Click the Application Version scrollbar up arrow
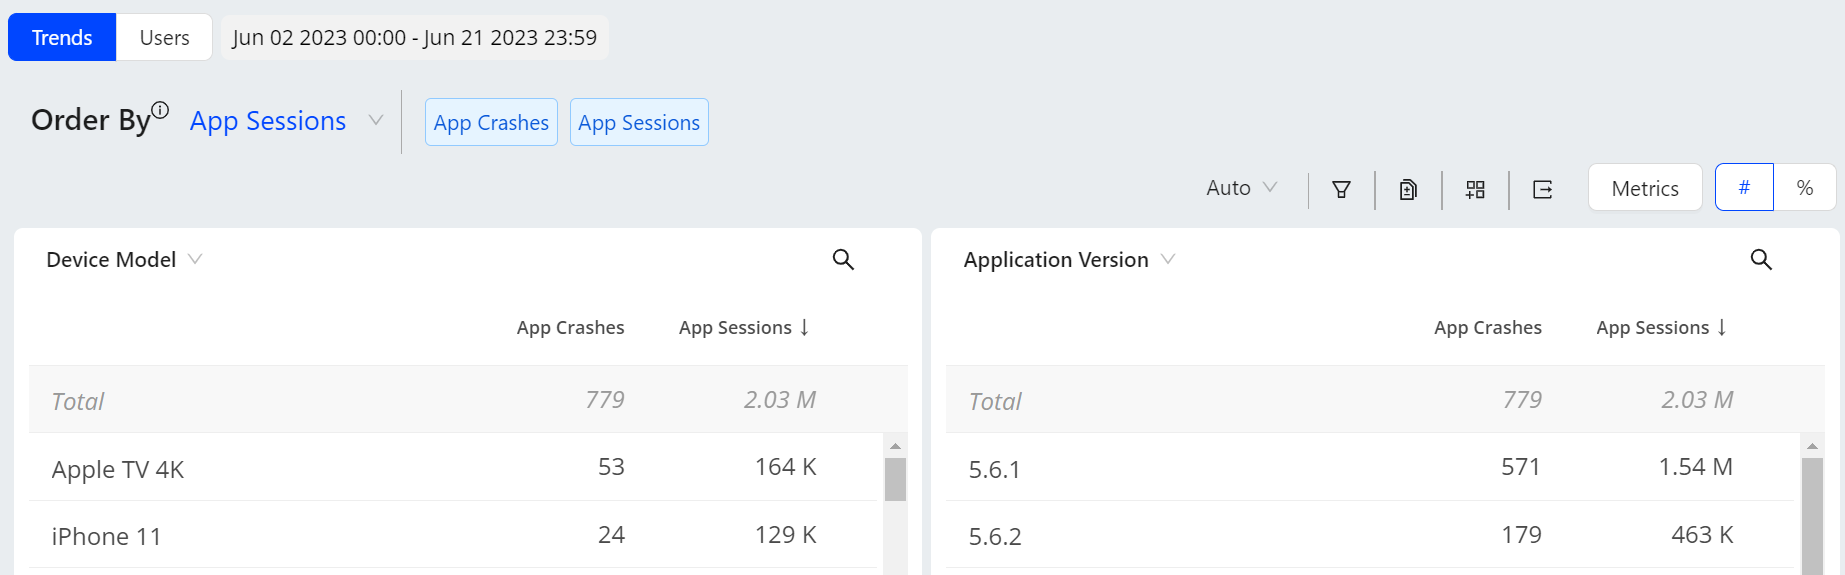This screenshot has height=575, width=1845. 1812,446
